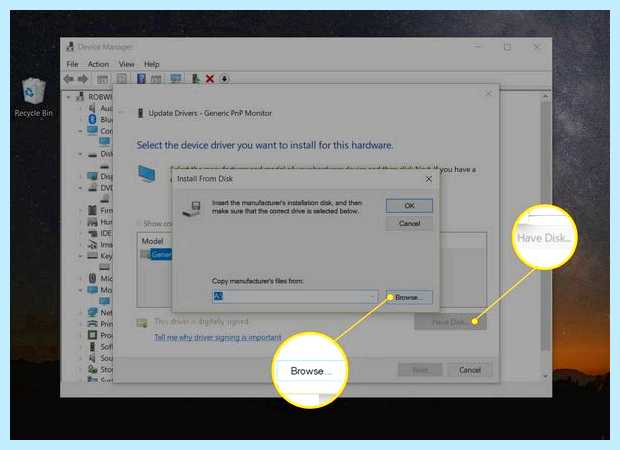Click Cancel in Update Drivers window
Viewport: 620px width, 450px height.
point(470,370)
